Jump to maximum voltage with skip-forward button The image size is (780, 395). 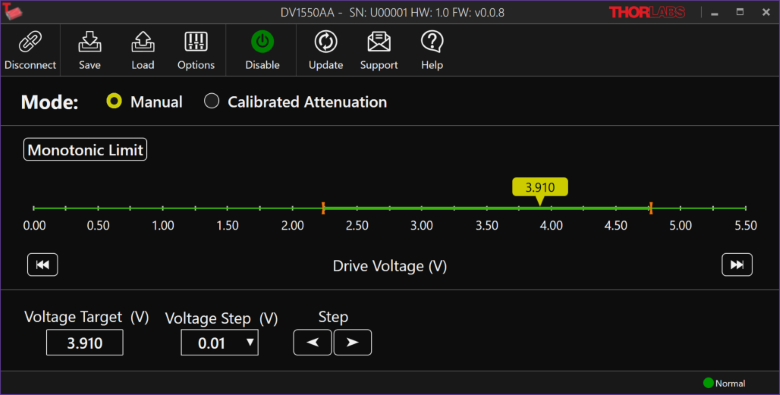(x=737, y=265)
